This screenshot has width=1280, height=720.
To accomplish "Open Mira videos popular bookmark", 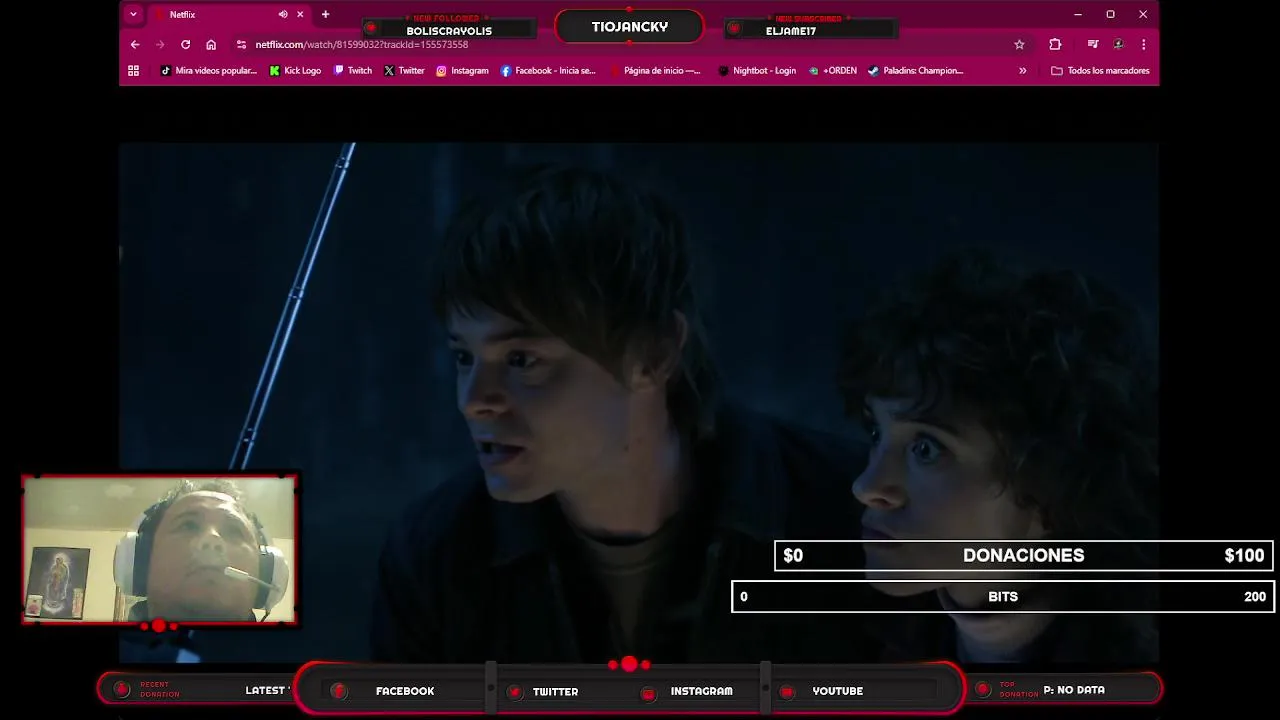I will 209,71.
